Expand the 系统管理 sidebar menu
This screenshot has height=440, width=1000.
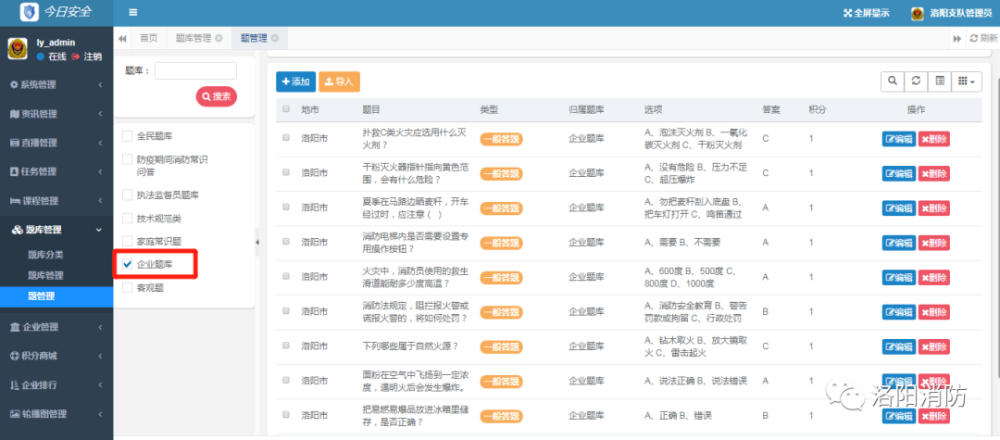pos(56,84)
